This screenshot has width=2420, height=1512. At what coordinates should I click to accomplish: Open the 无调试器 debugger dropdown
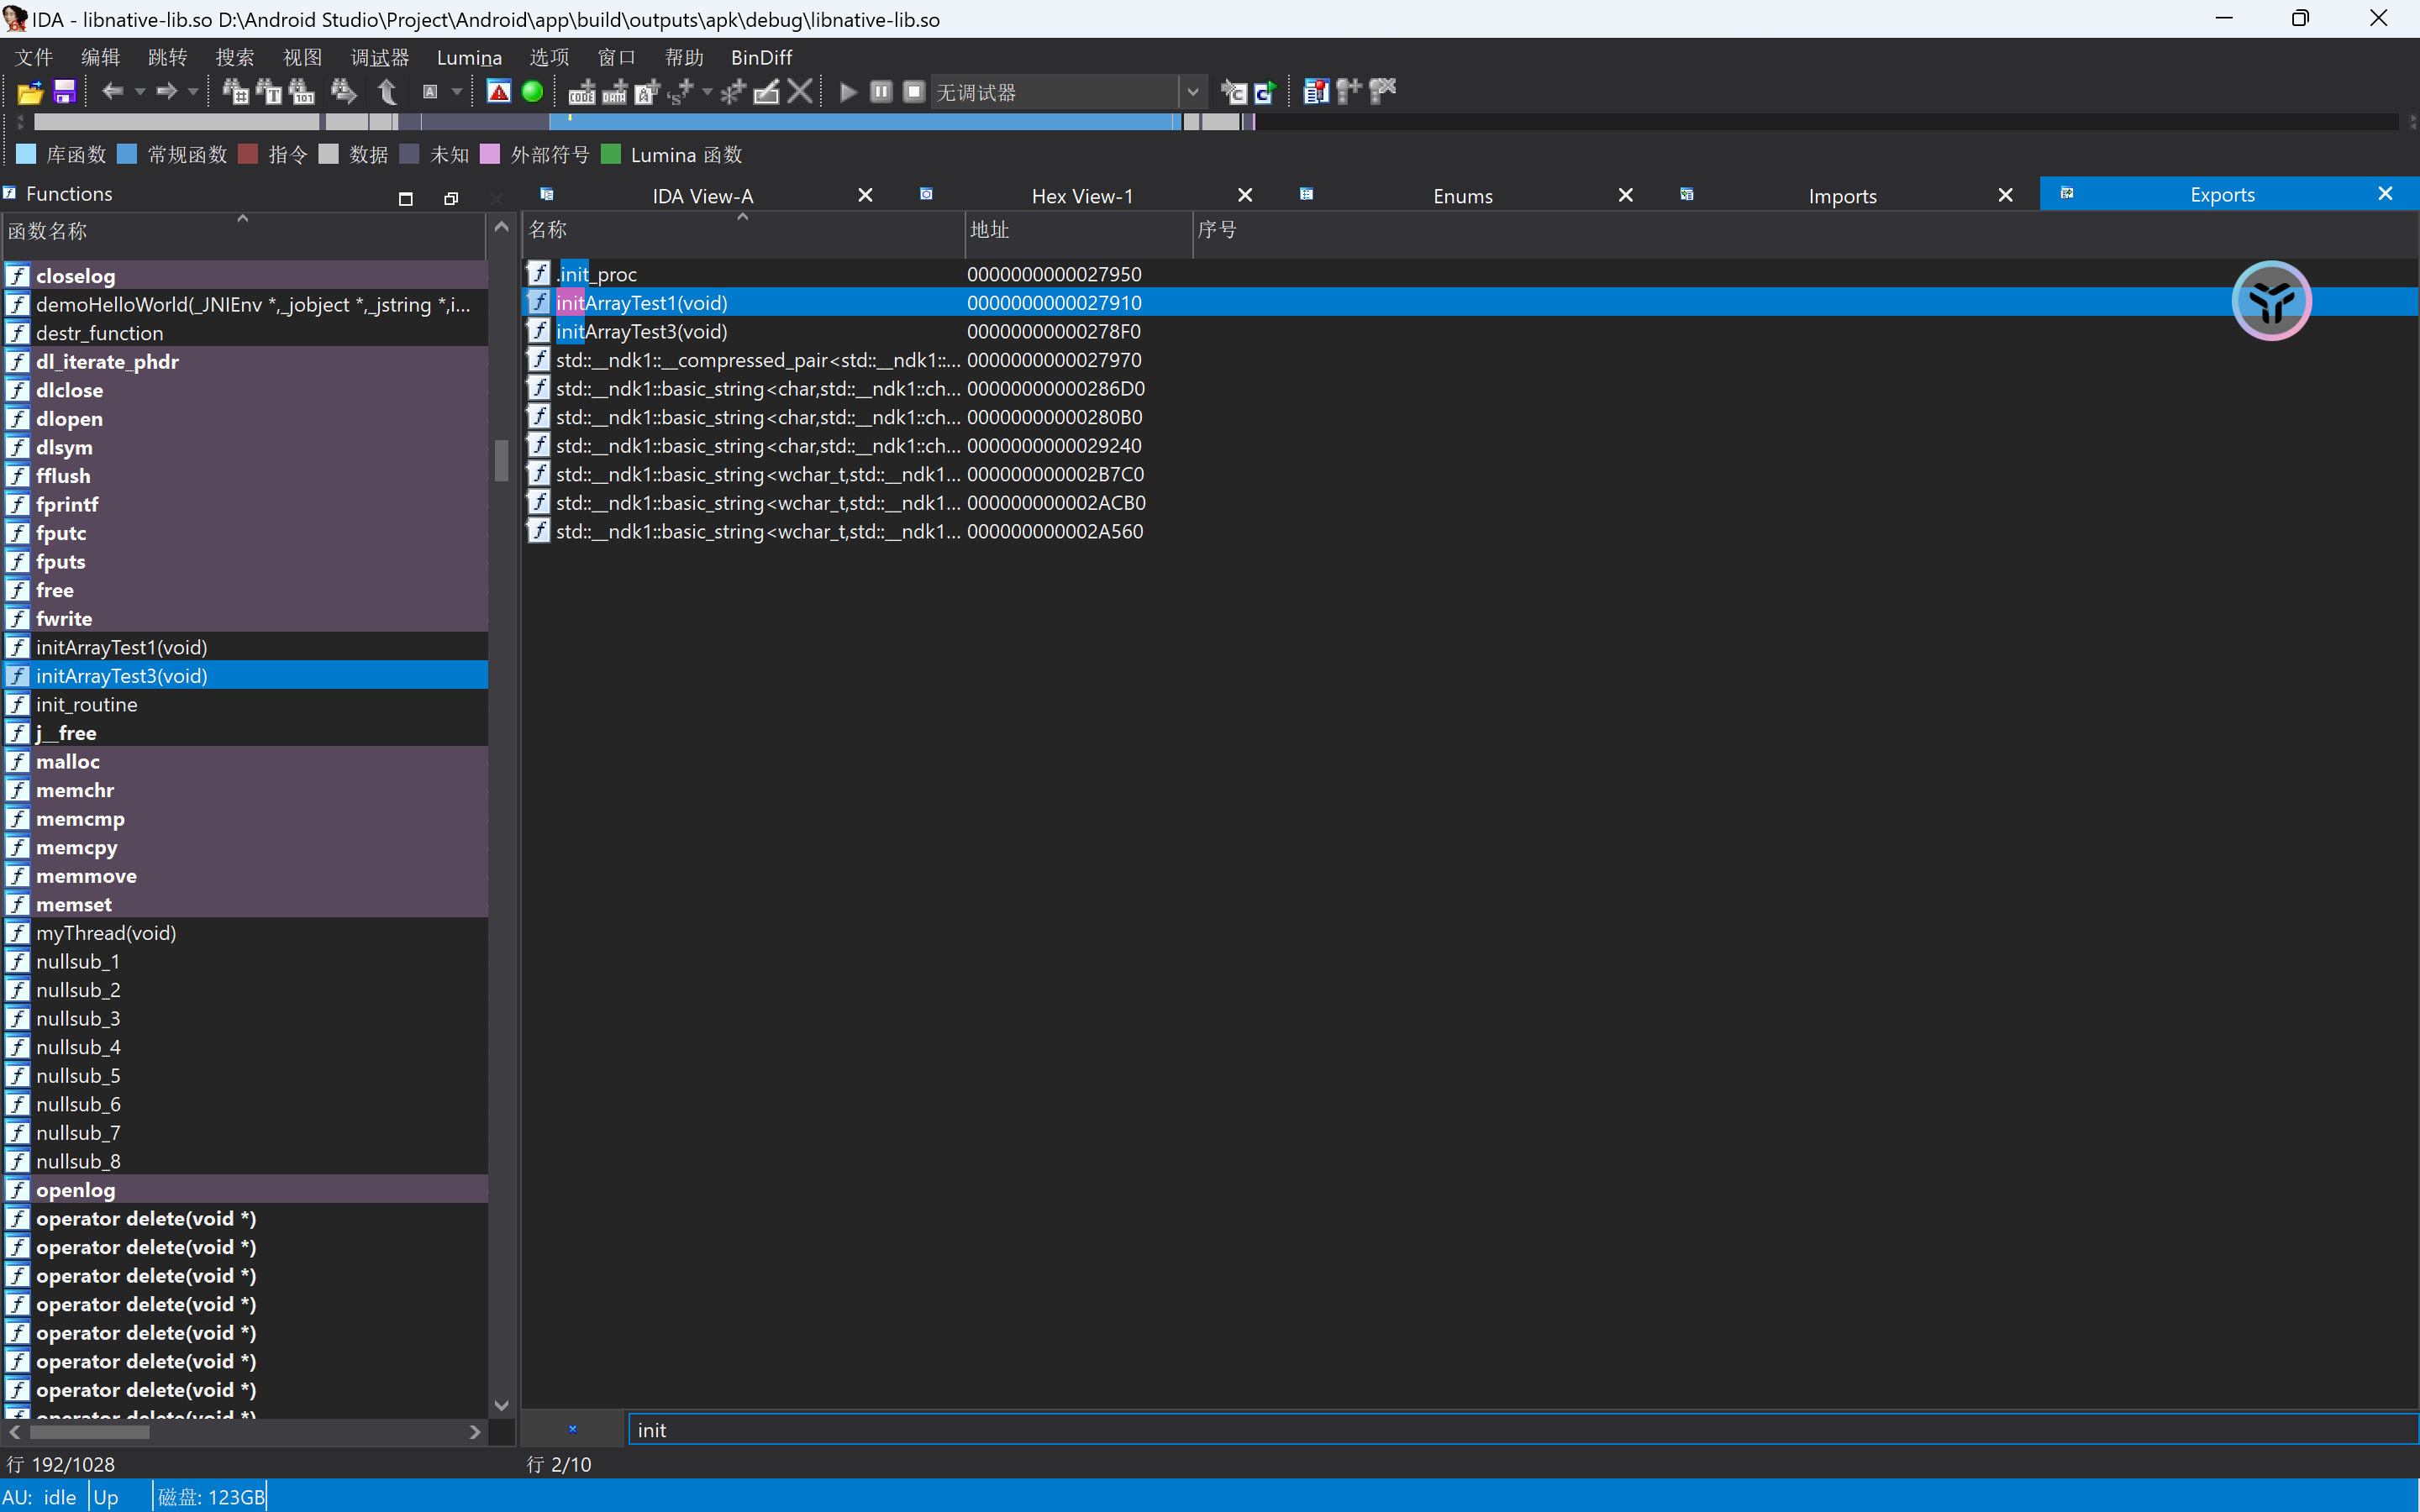pos(1192,92)
